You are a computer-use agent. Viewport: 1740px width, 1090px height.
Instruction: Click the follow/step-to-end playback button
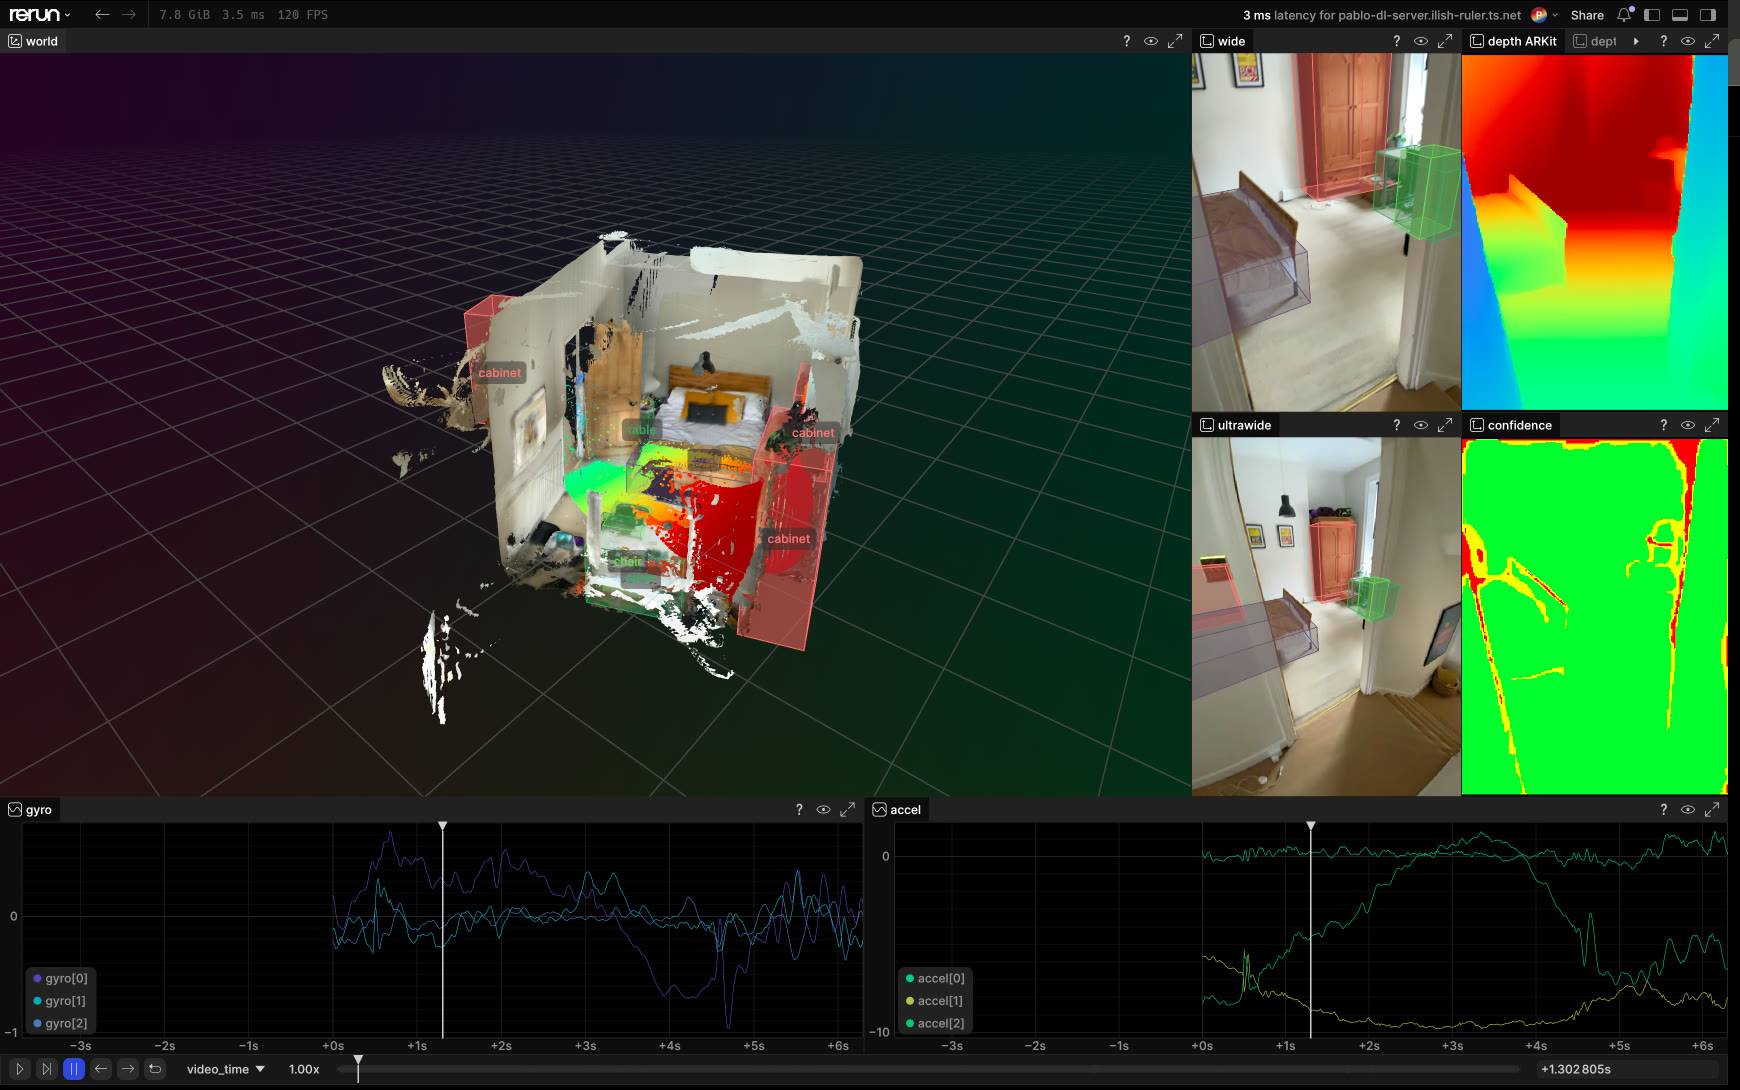(x=46, y=1069)
